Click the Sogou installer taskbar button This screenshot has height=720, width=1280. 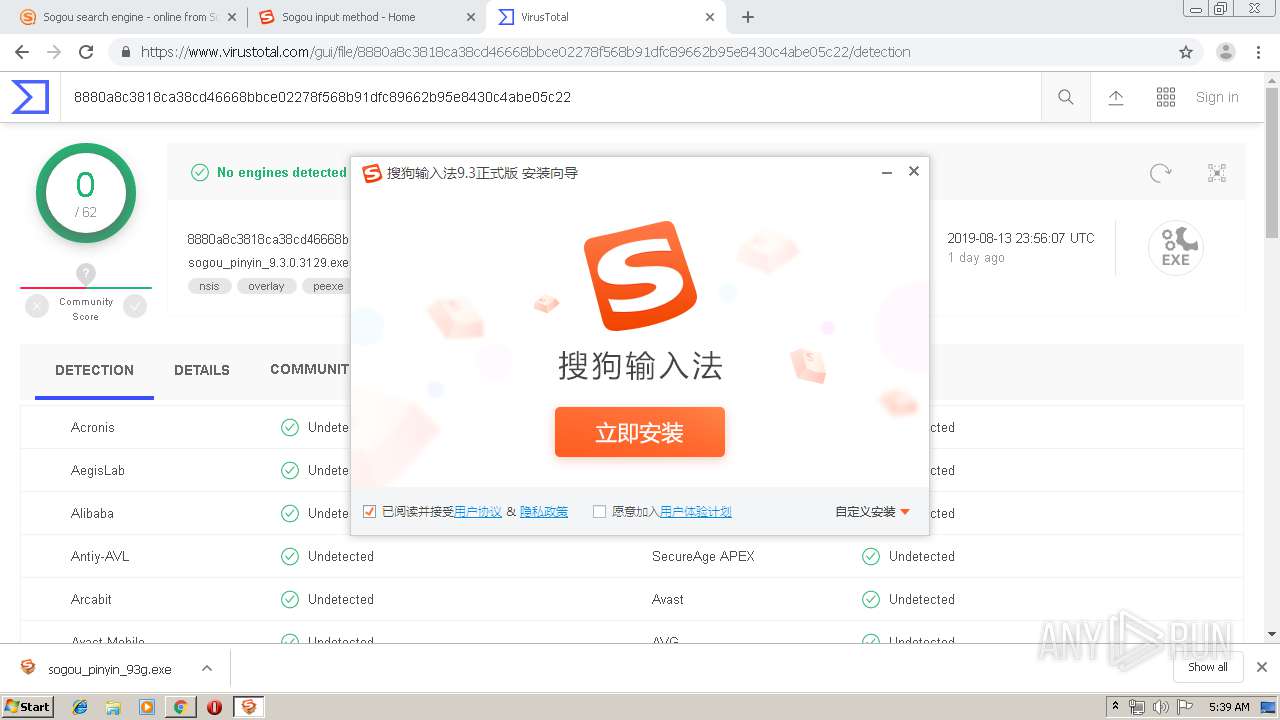(x=249, y=707)
